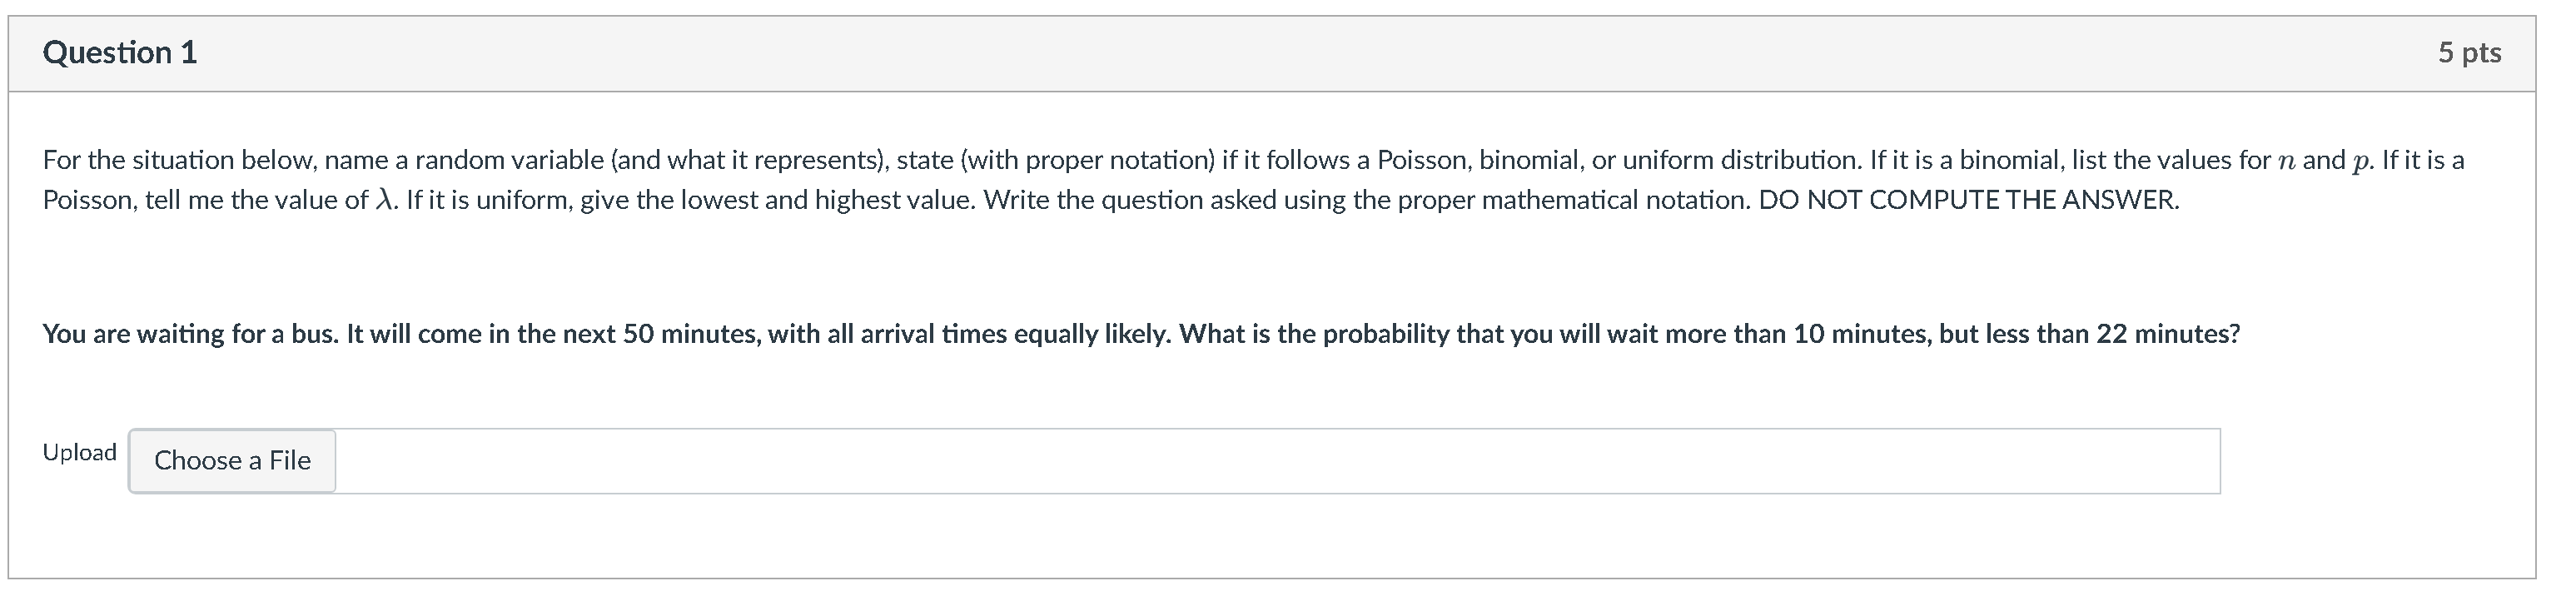Open the file picker via Choose a File
Viewport: 2576px width, 596px height.
[232, 460]
